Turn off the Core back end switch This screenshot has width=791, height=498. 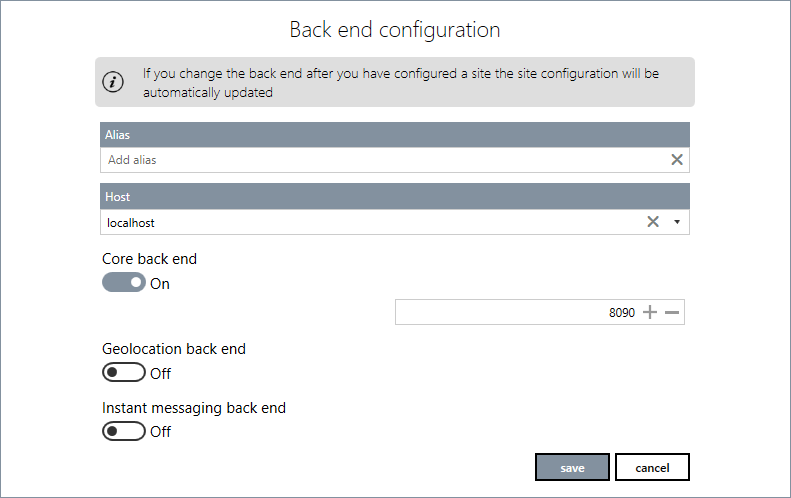[x=124, y=283]
